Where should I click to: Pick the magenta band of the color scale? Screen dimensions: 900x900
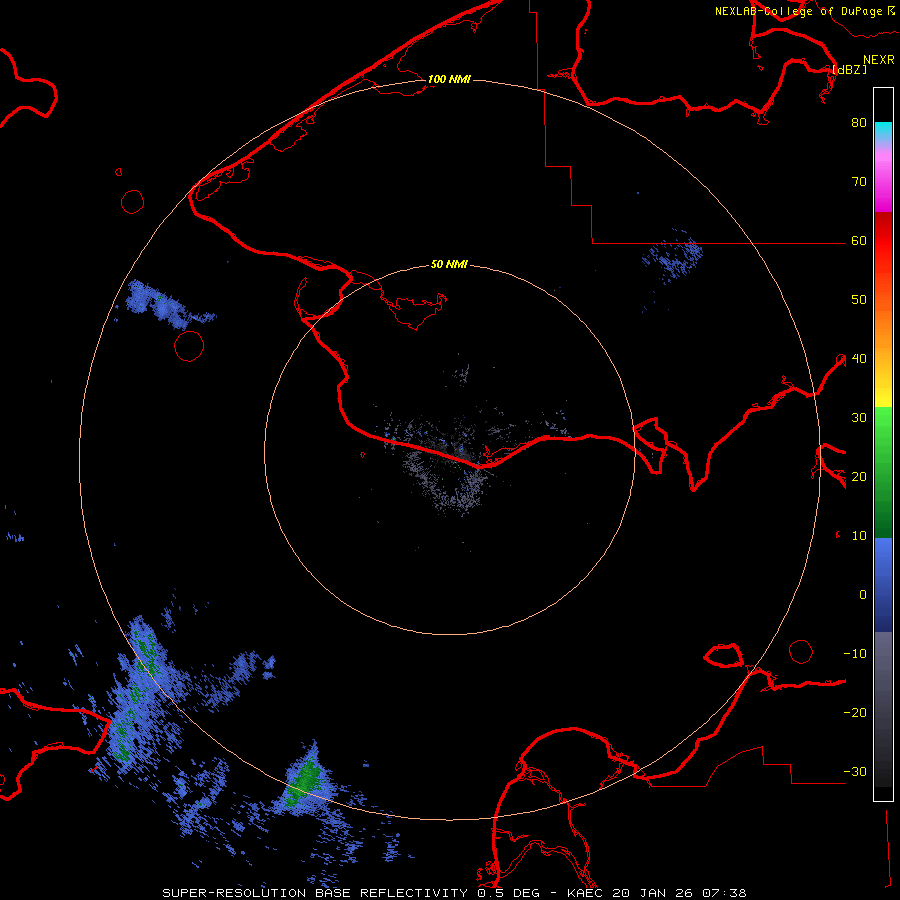pos(883,184)
